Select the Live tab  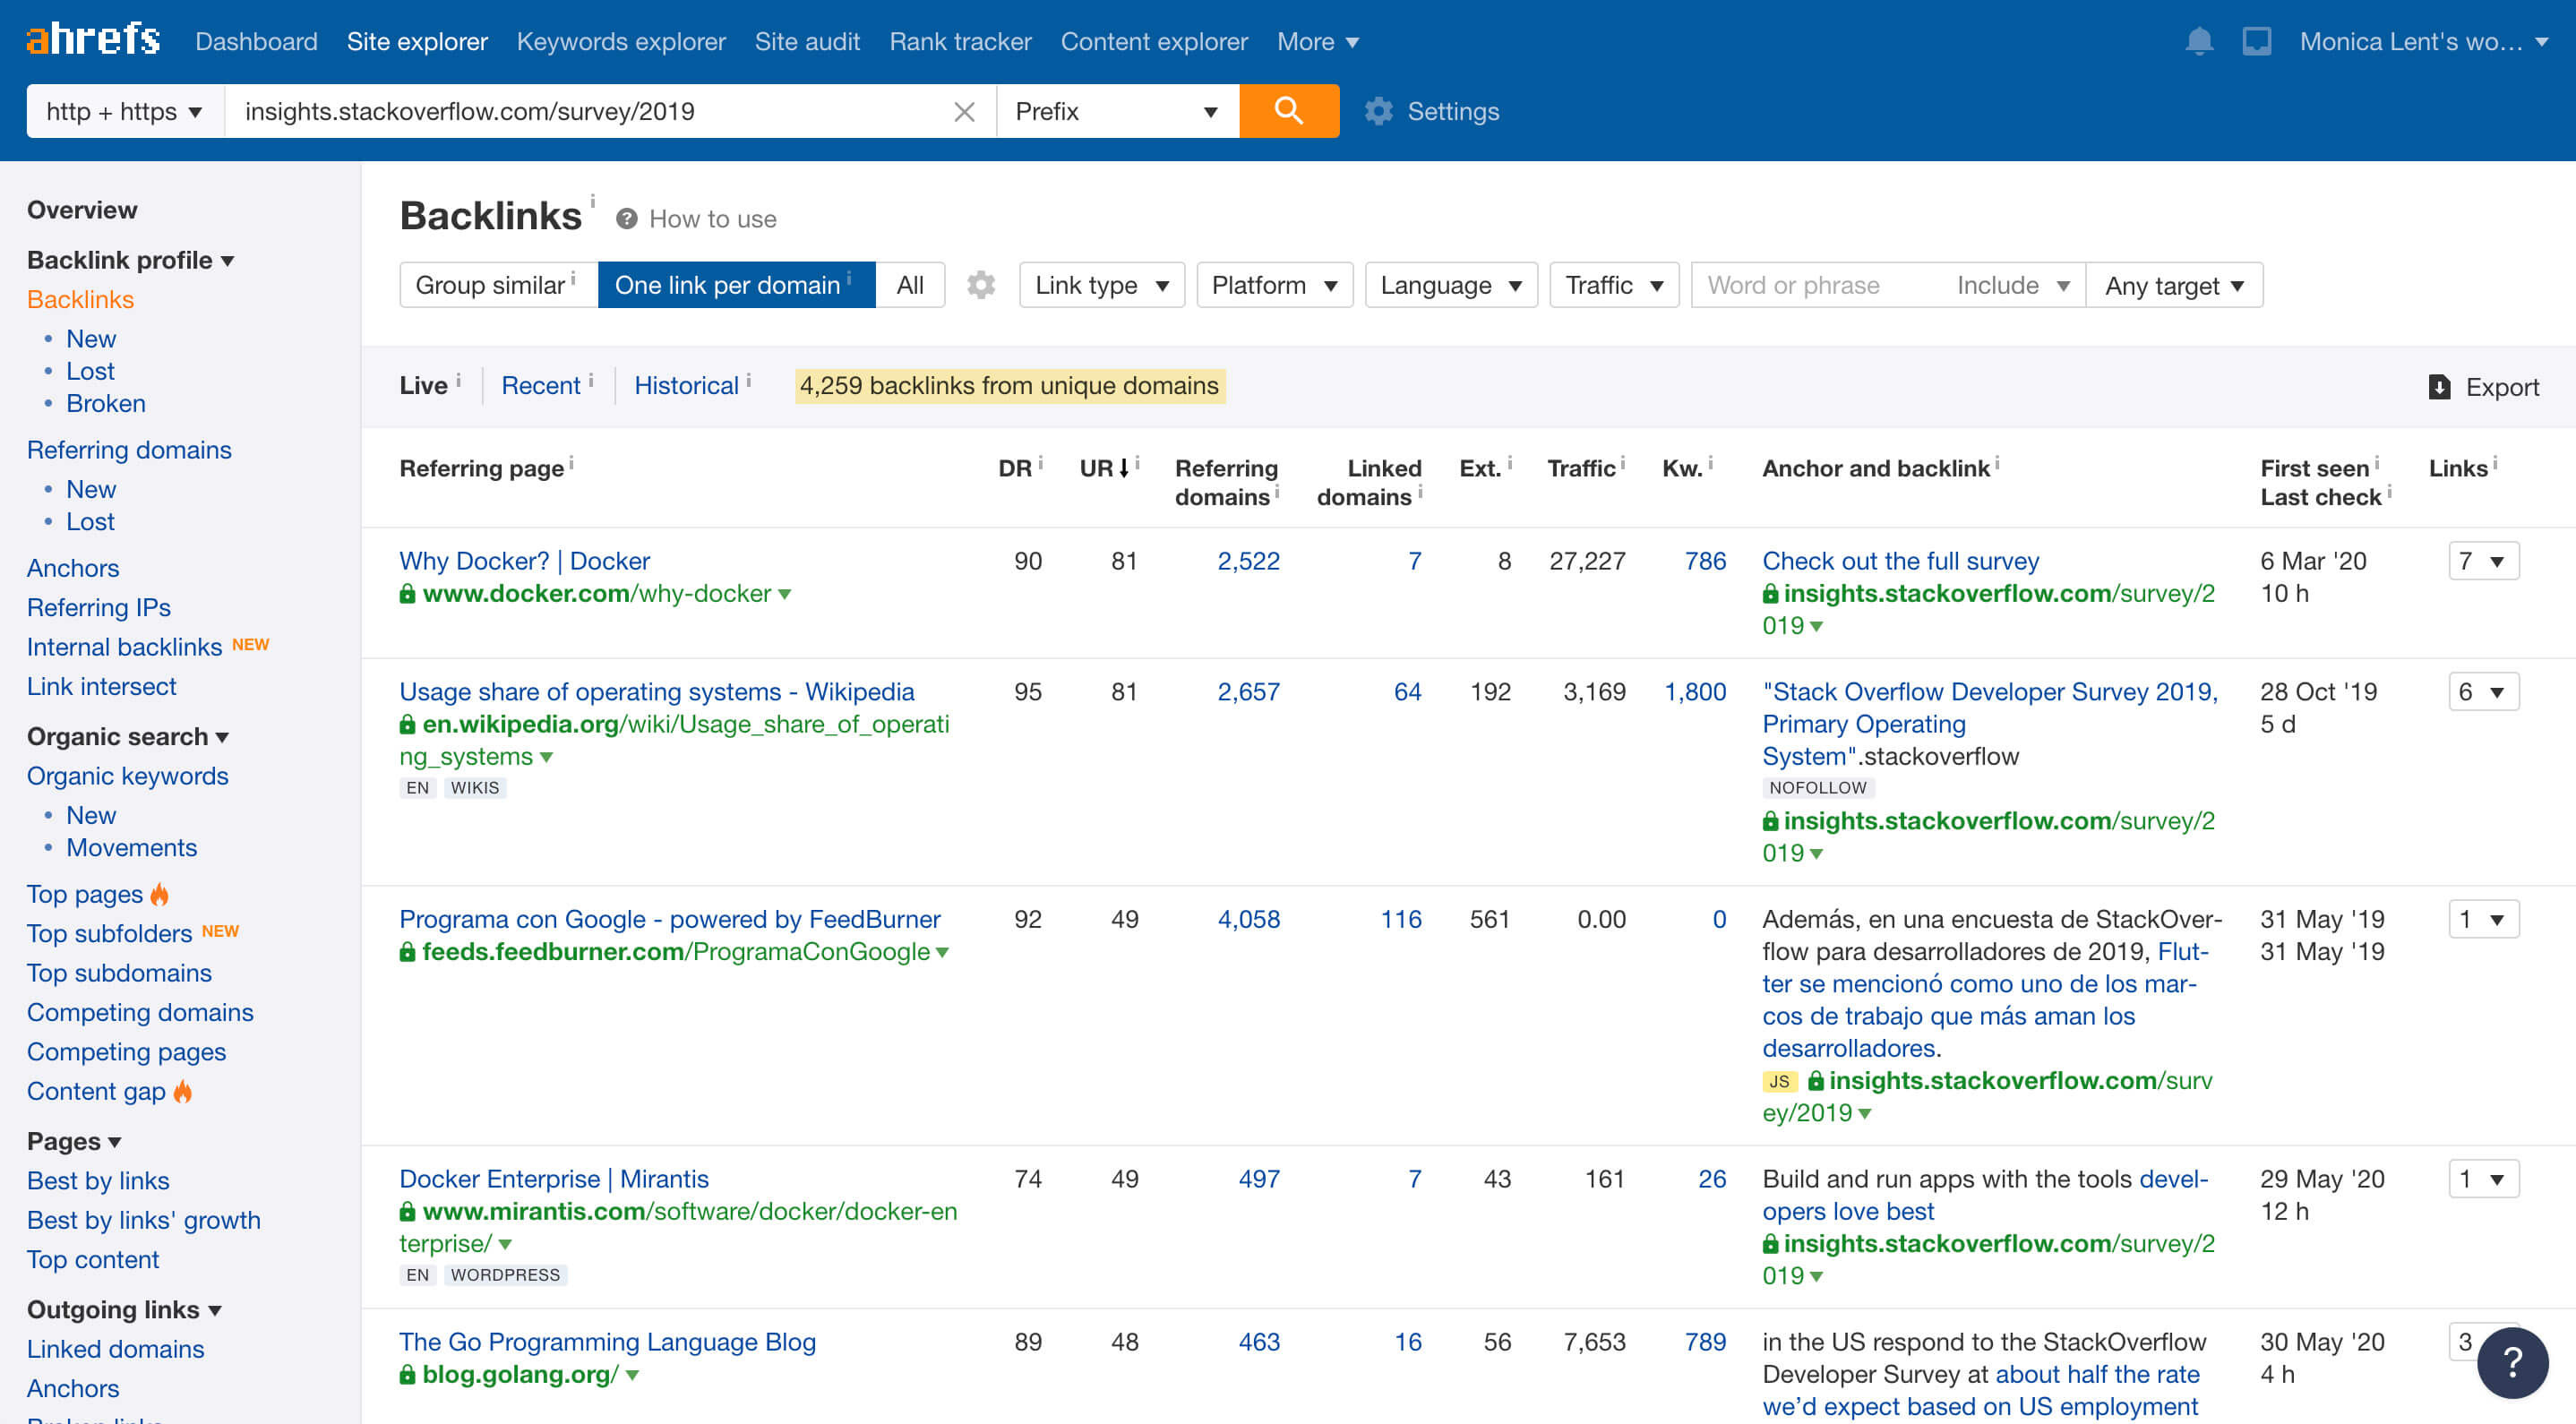[x=423, y=385]
